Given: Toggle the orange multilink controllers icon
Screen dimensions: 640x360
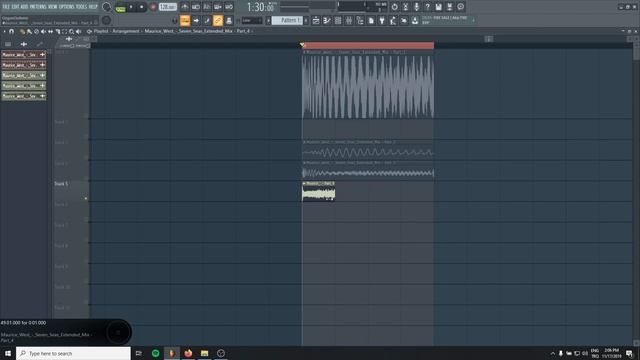Looking at the screenshot, I should point(218,20).
